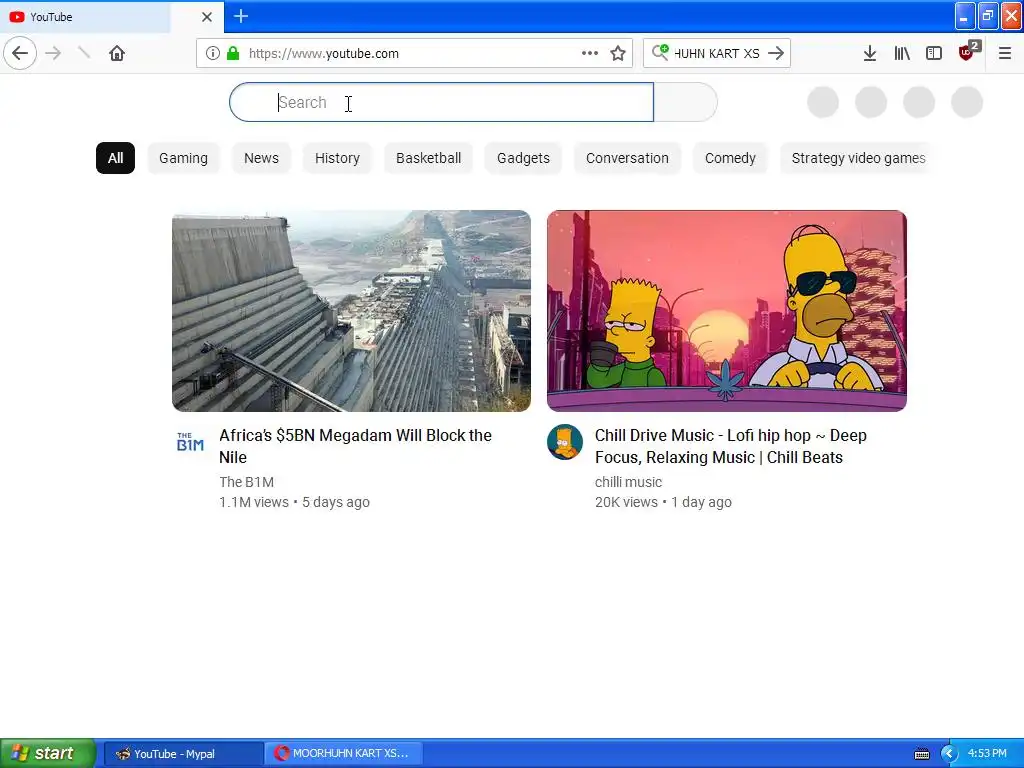Viewport: 1024px width, 768px height.
Task: Click the forward navigation arrow
Action: pyautogui.click(x=54, y=53)
